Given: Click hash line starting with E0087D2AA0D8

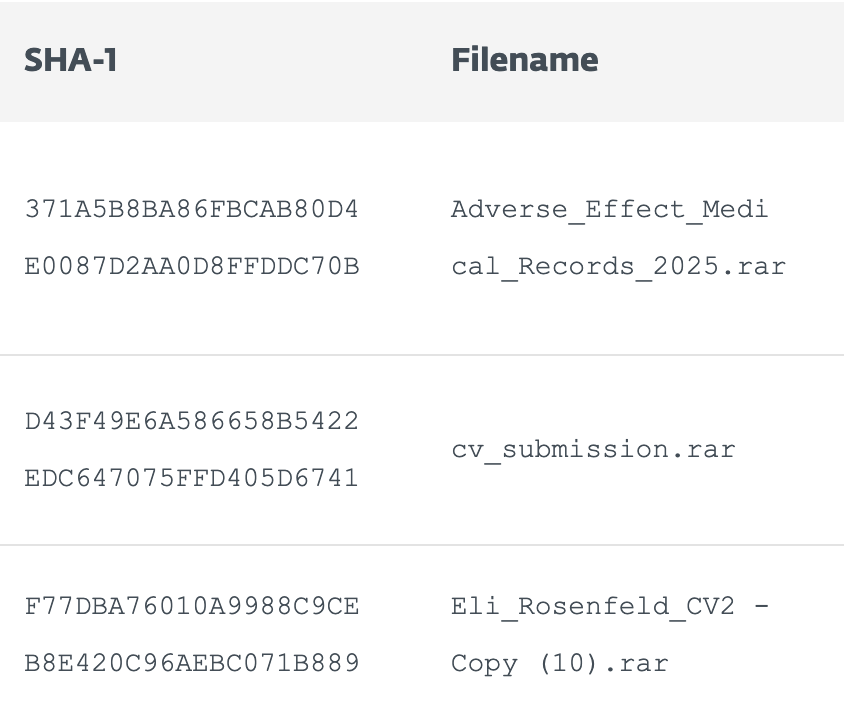Looking at the screenshot, I should pyautogui.click(x=192, y=267).
